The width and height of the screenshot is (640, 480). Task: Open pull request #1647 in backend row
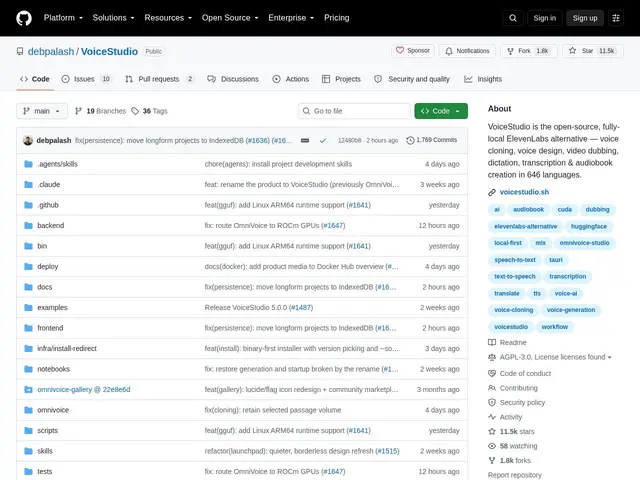(x=333, y=225)
